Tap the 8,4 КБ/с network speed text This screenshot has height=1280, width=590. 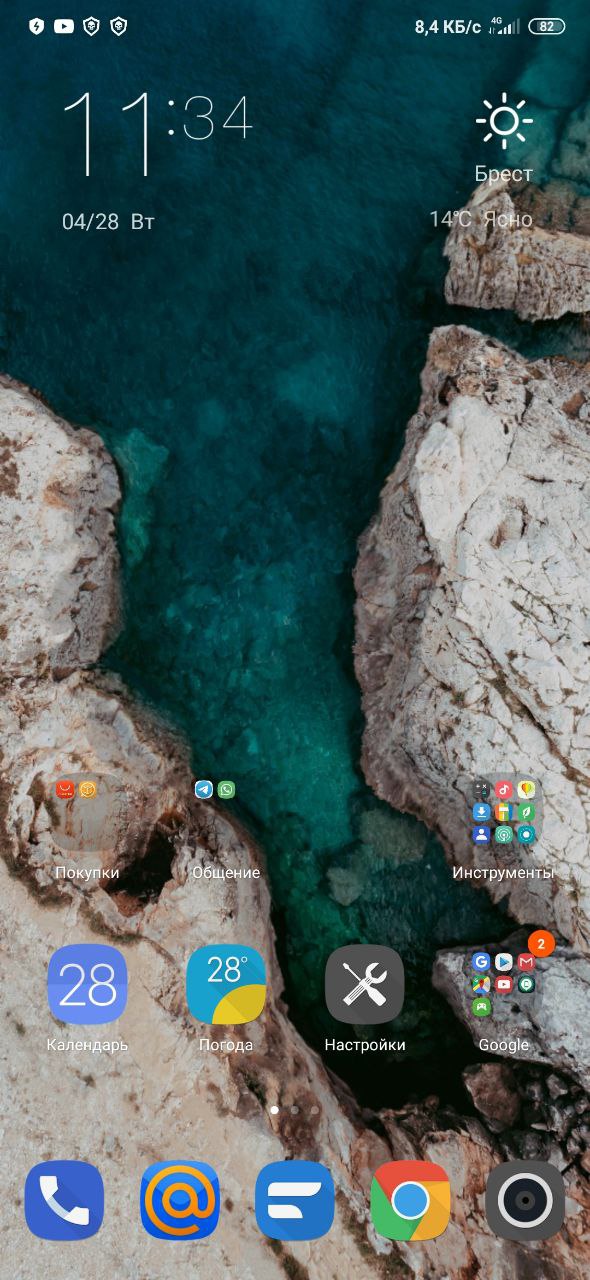coord(448,27)
